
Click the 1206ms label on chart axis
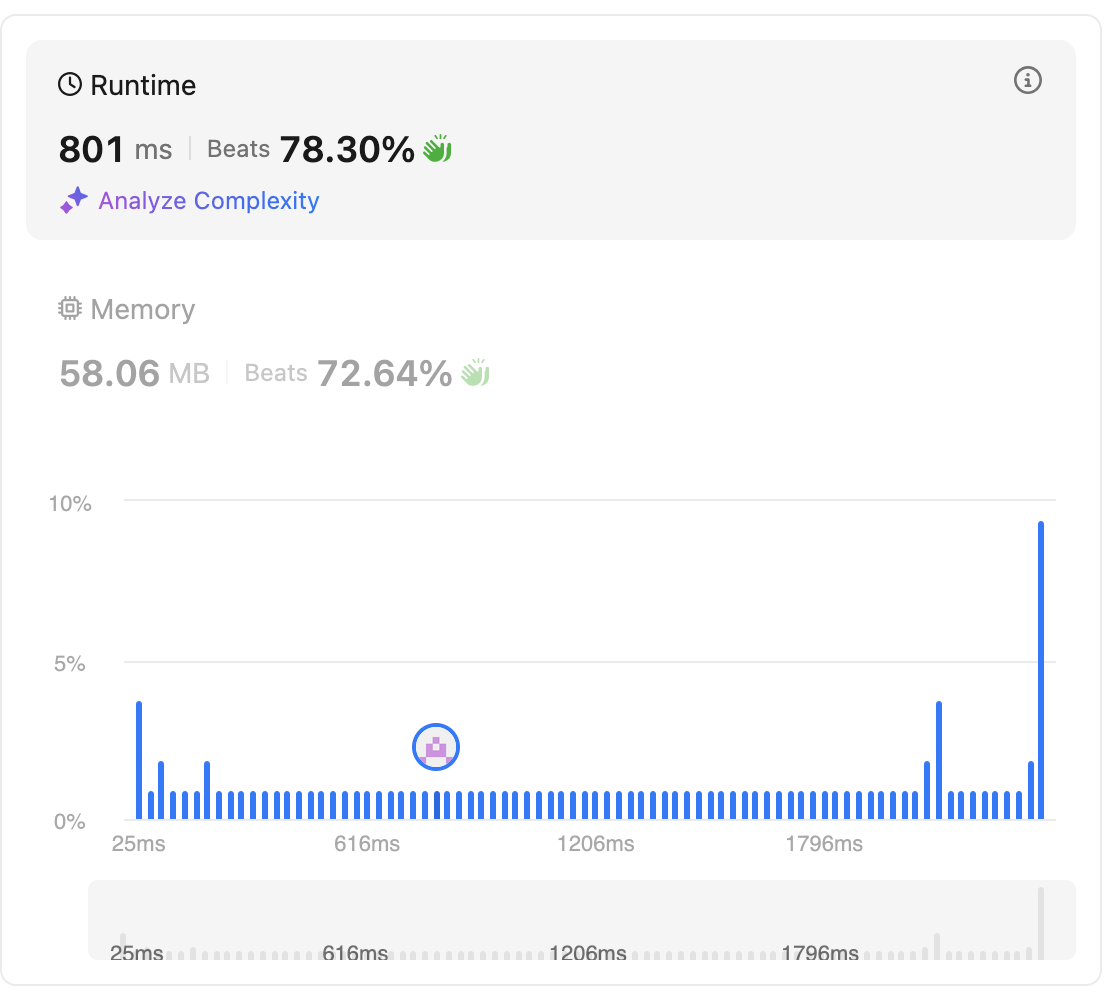tap(596, 844)
